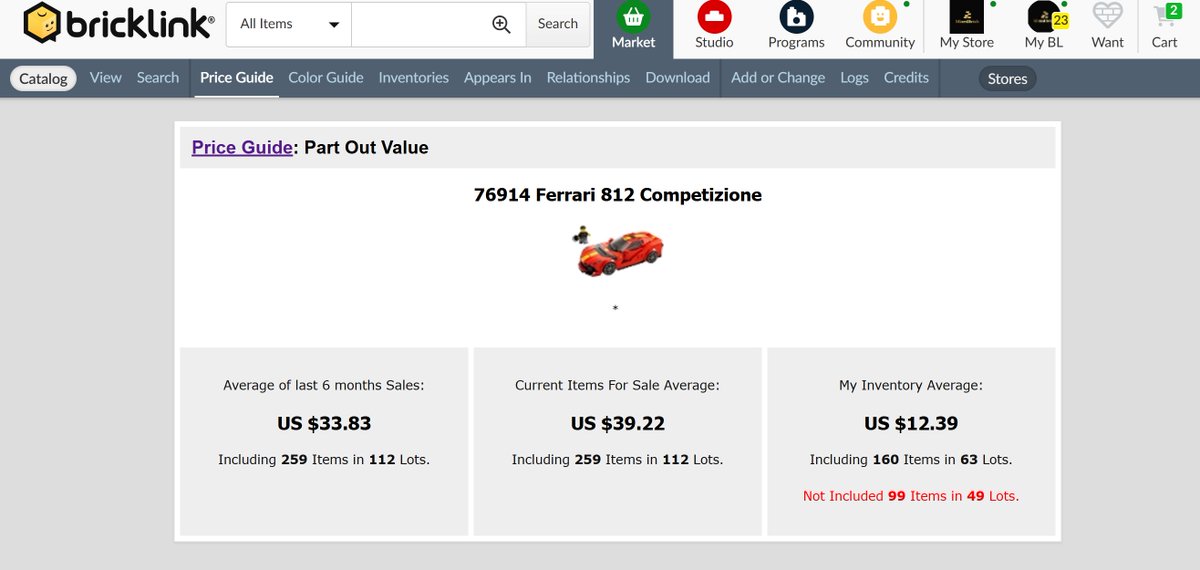Open the Inventories menu item
The image size is (1200, 570).
[x=413, y=78]
